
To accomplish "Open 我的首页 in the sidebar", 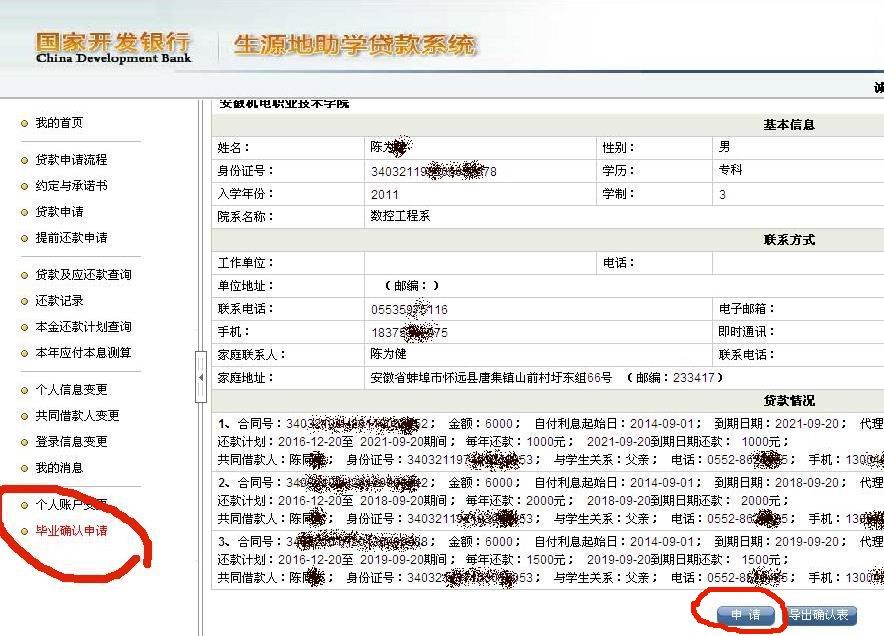I will pos(59,123).
